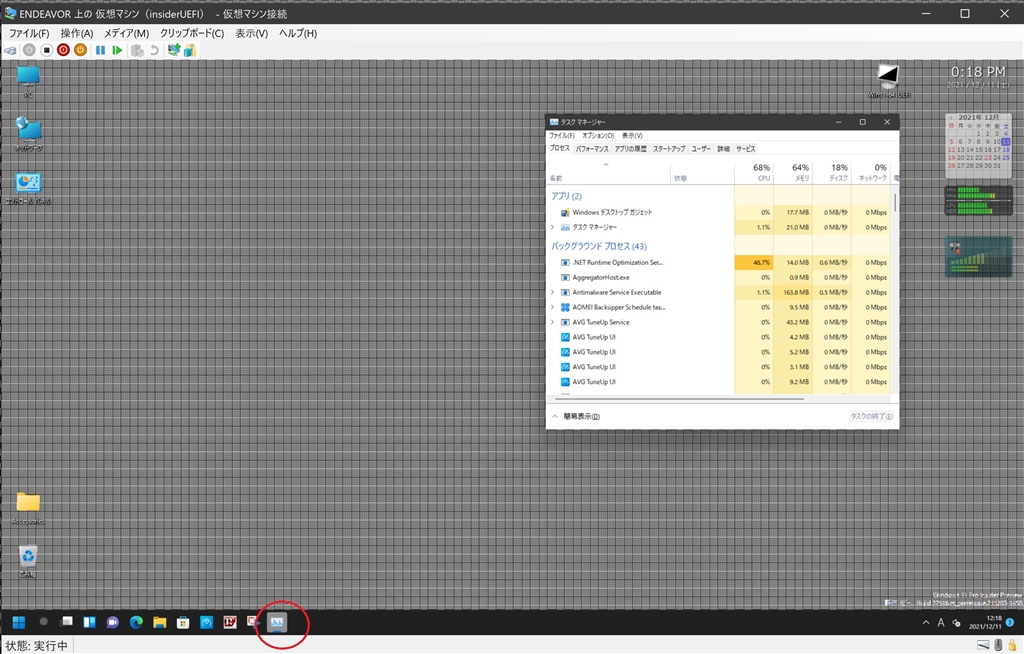
Task: Open Widgets from the guest taskbar
Action: click(x=89, y=622)
